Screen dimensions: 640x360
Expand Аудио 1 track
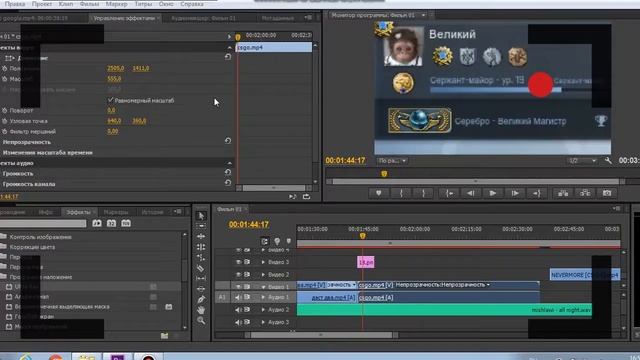tap(263, 298)
